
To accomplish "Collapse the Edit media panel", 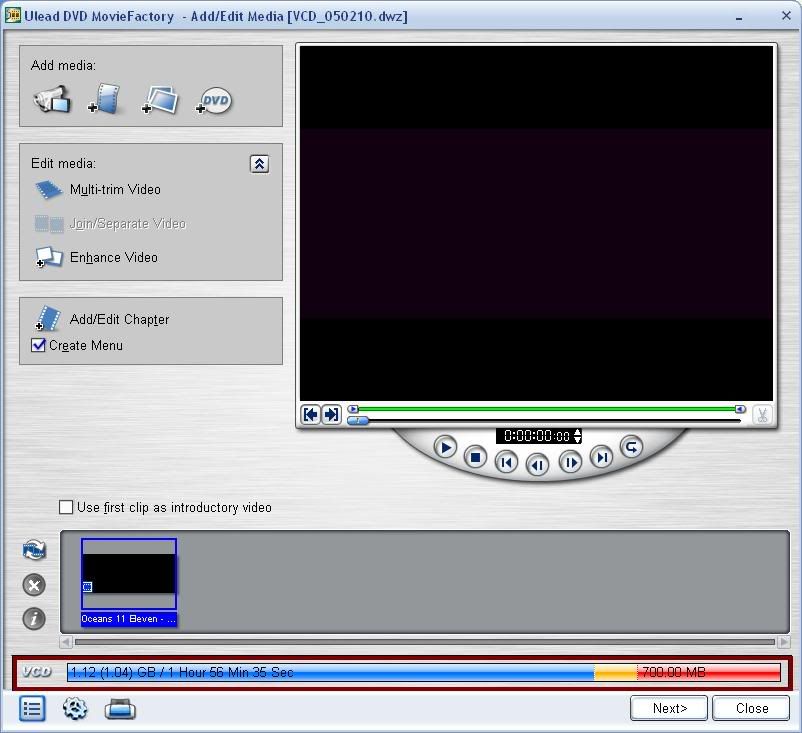I will click(259, 164).
